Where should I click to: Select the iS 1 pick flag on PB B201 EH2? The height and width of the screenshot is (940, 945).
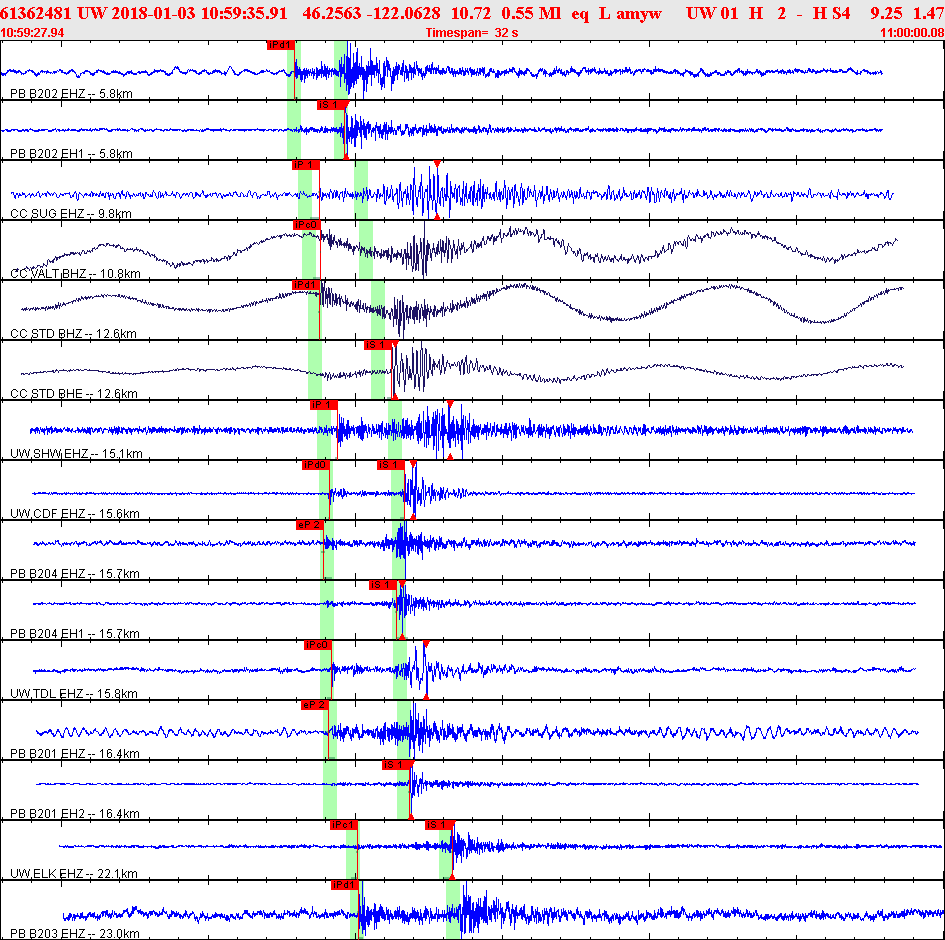(x=395, y=765)
